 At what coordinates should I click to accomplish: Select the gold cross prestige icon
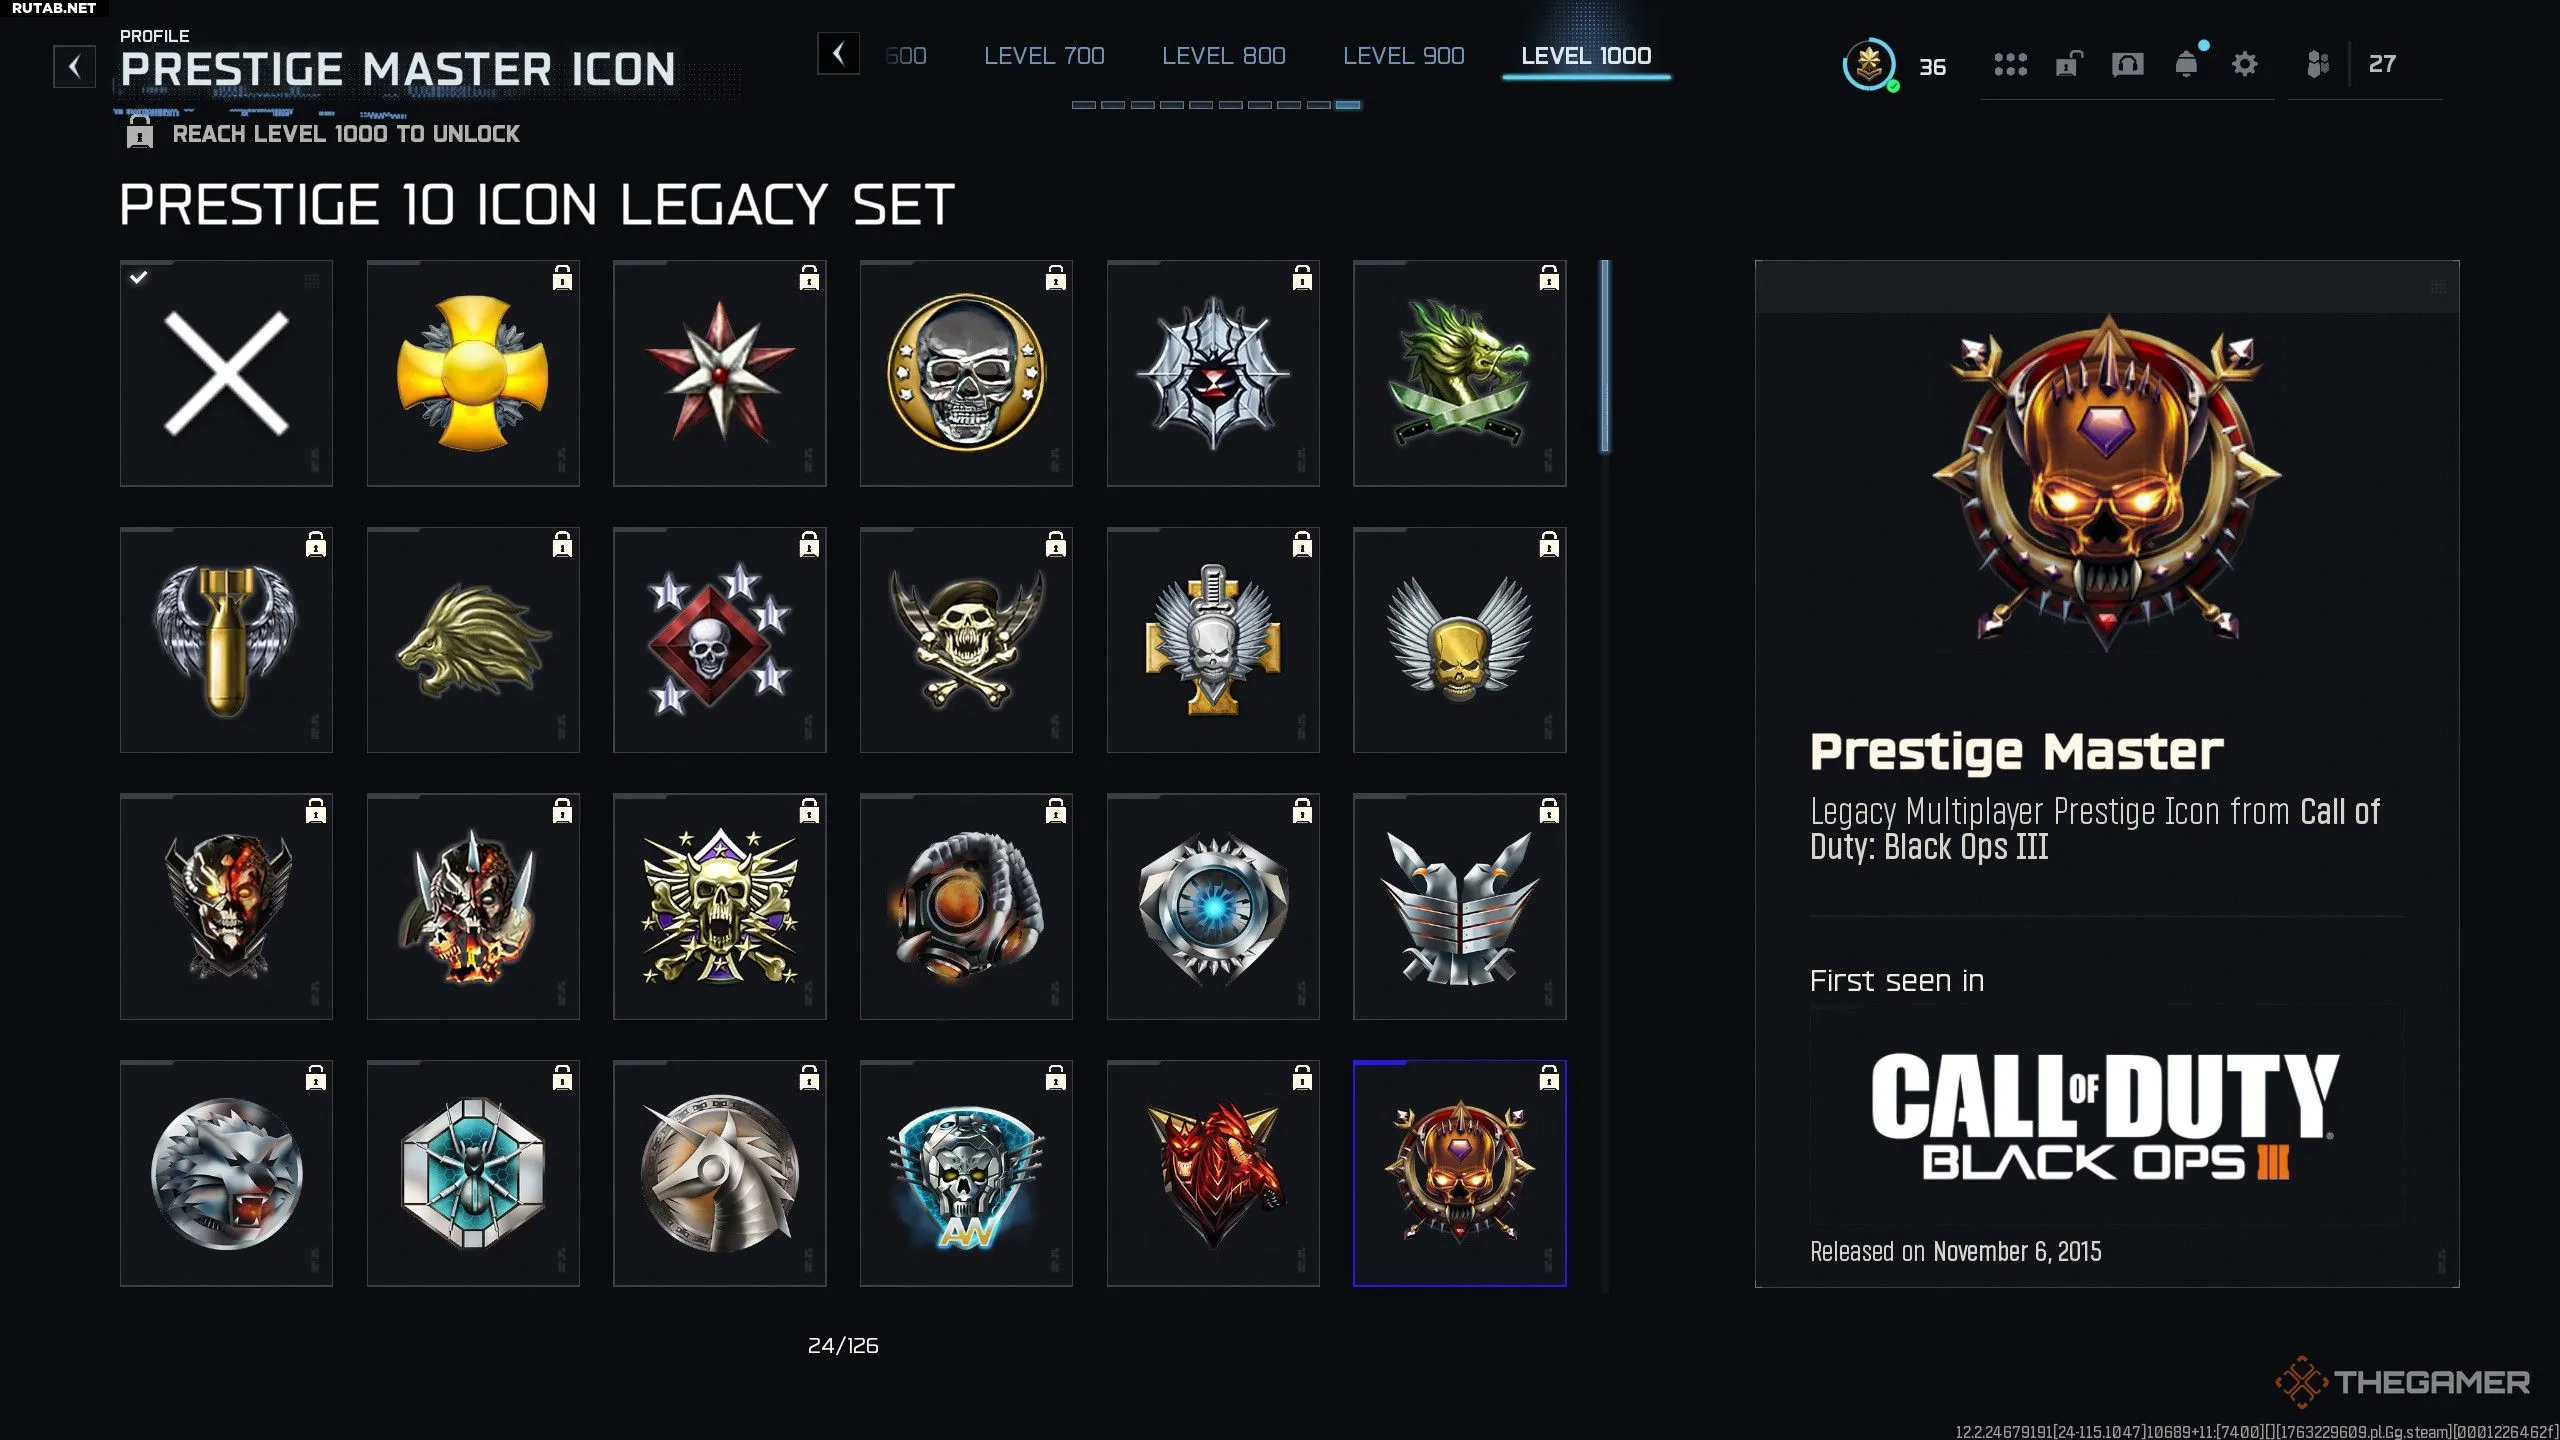coord(473,373)
